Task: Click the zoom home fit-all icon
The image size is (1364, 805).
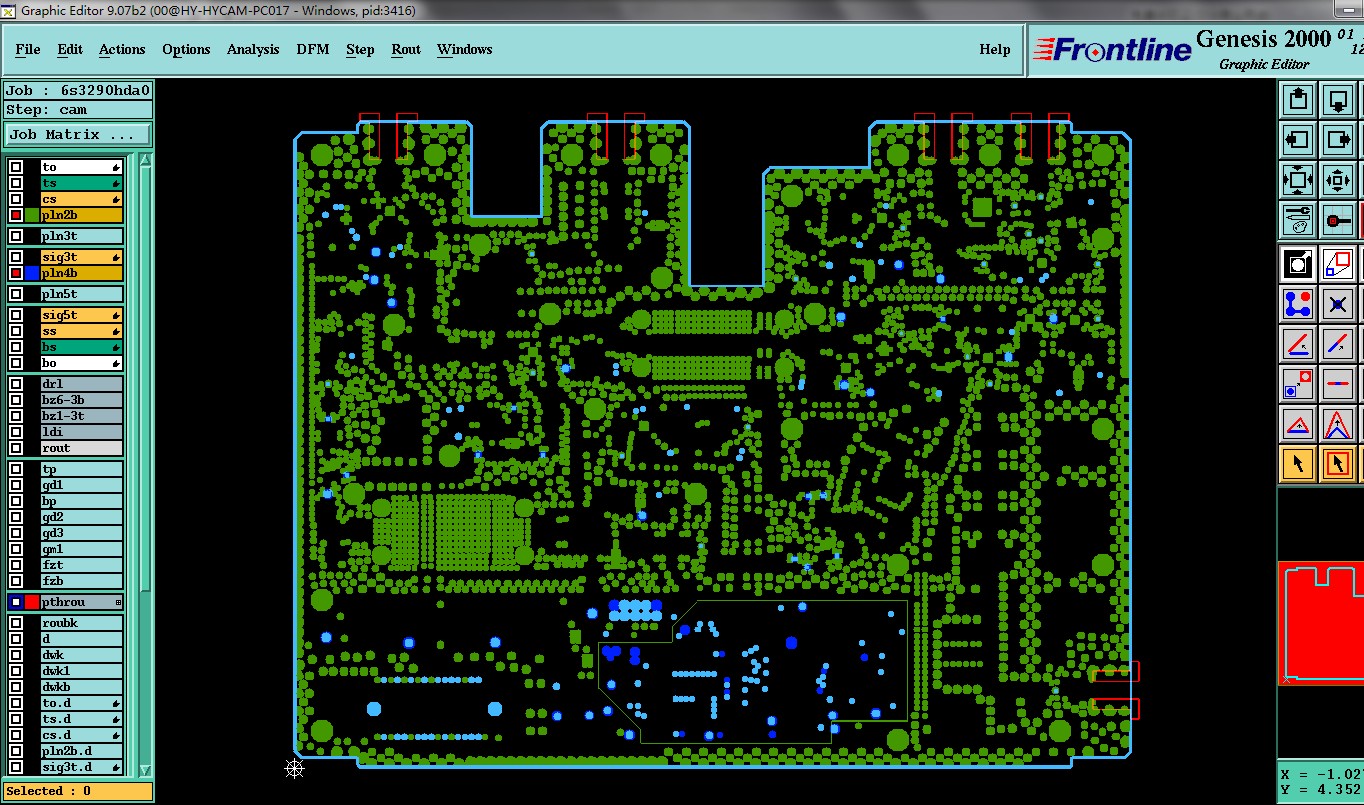Action: coord(1298,180)
